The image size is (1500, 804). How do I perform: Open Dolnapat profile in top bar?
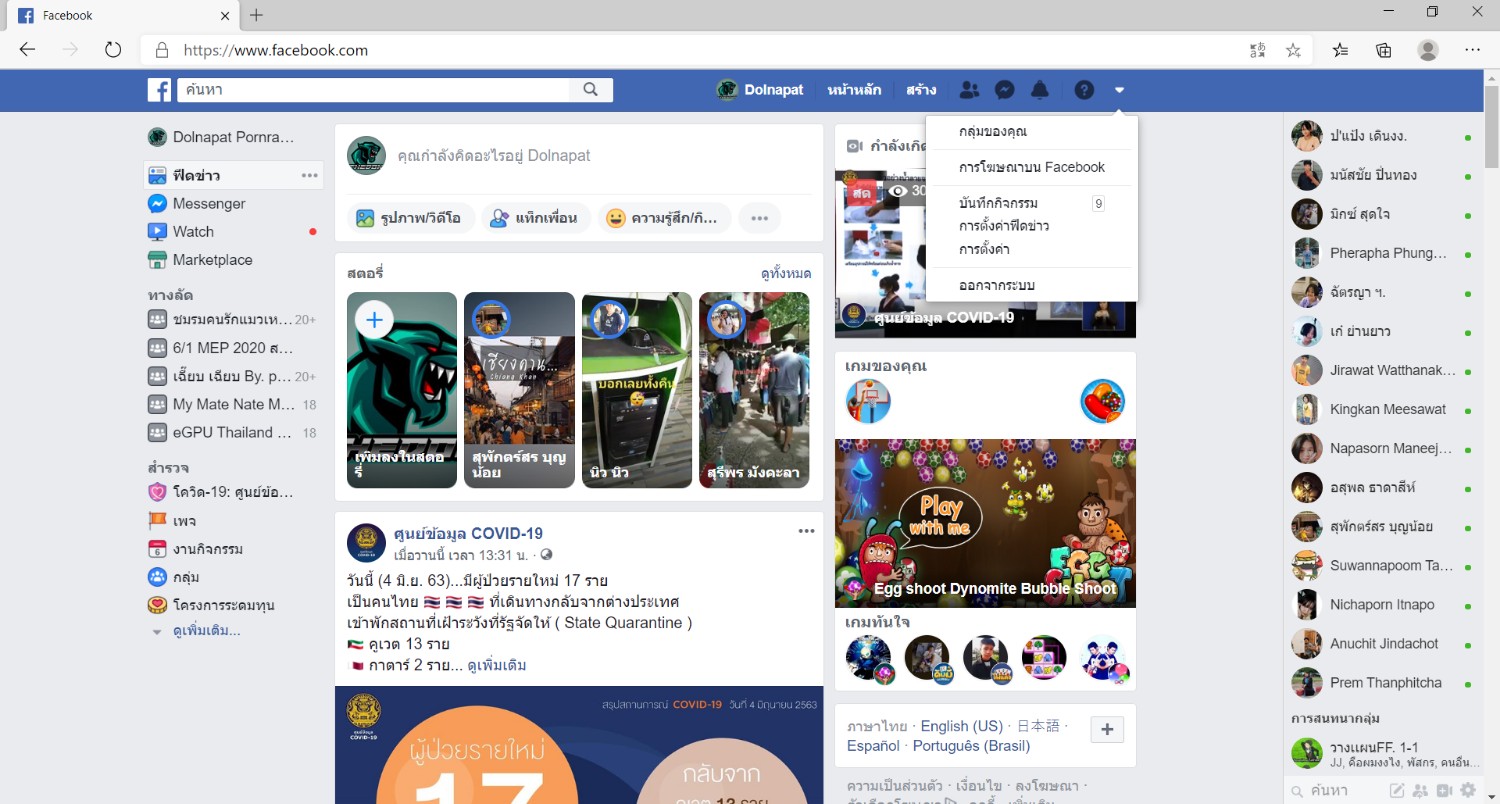click(x=760, y=90)
